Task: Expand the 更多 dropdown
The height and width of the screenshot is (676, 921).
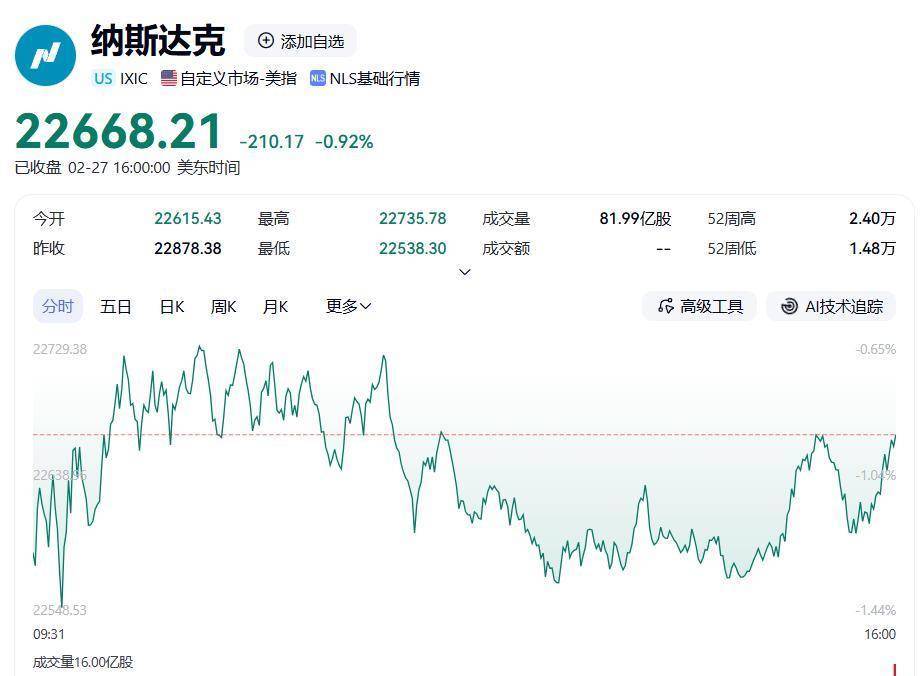Action: point(348,306)
